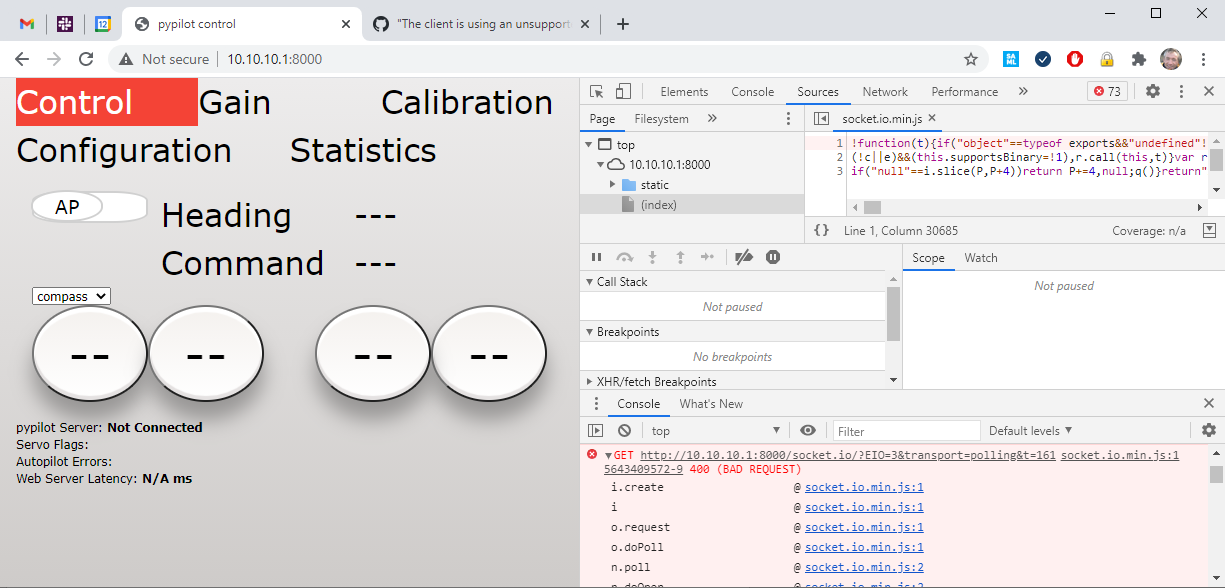Click the eye icon to create live expression
The image size is (1225, 588).
coord(808,430)
